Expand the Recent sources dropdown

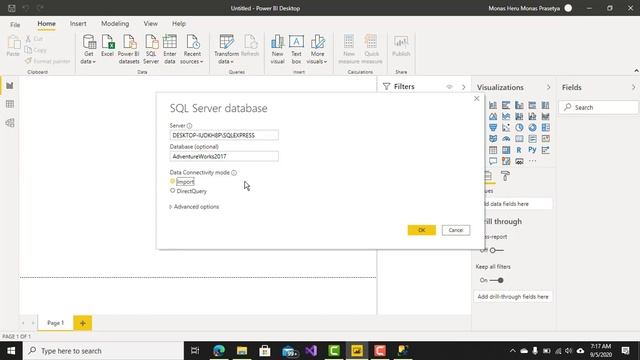pos(201,62)
